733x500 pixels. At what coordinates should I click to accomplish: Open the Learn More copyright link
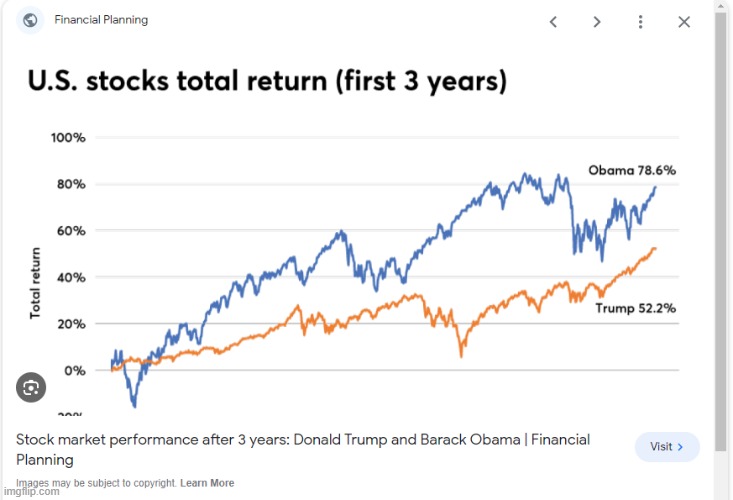207,483
